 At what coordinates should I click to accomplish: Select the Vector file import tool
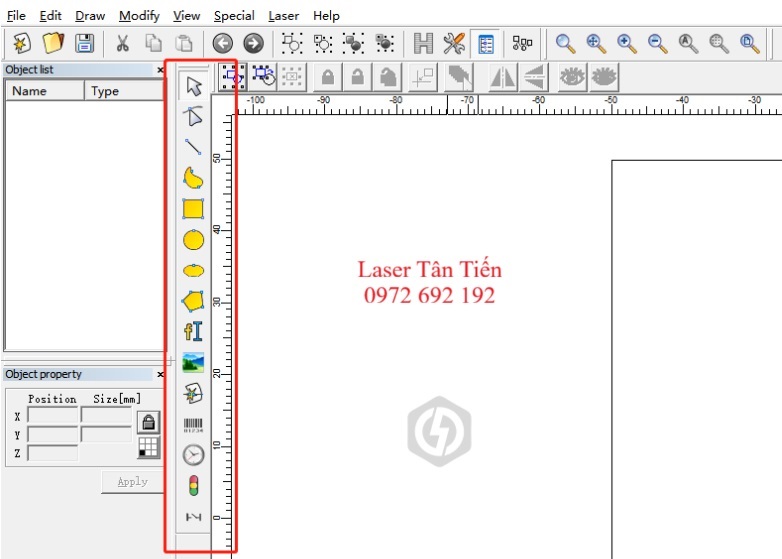coord(193,393)
